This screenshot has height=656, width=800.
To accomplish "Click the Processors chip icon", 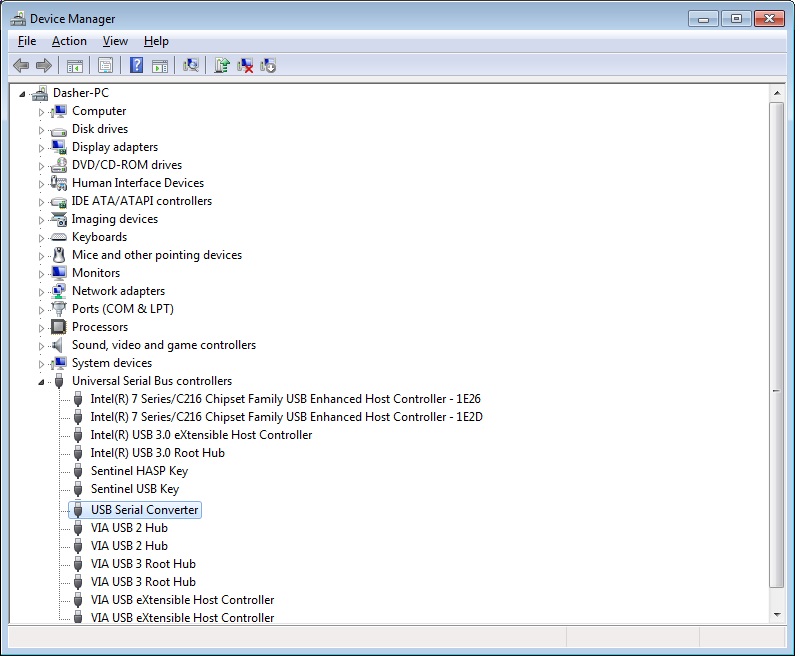I will (x=59, y=326).
